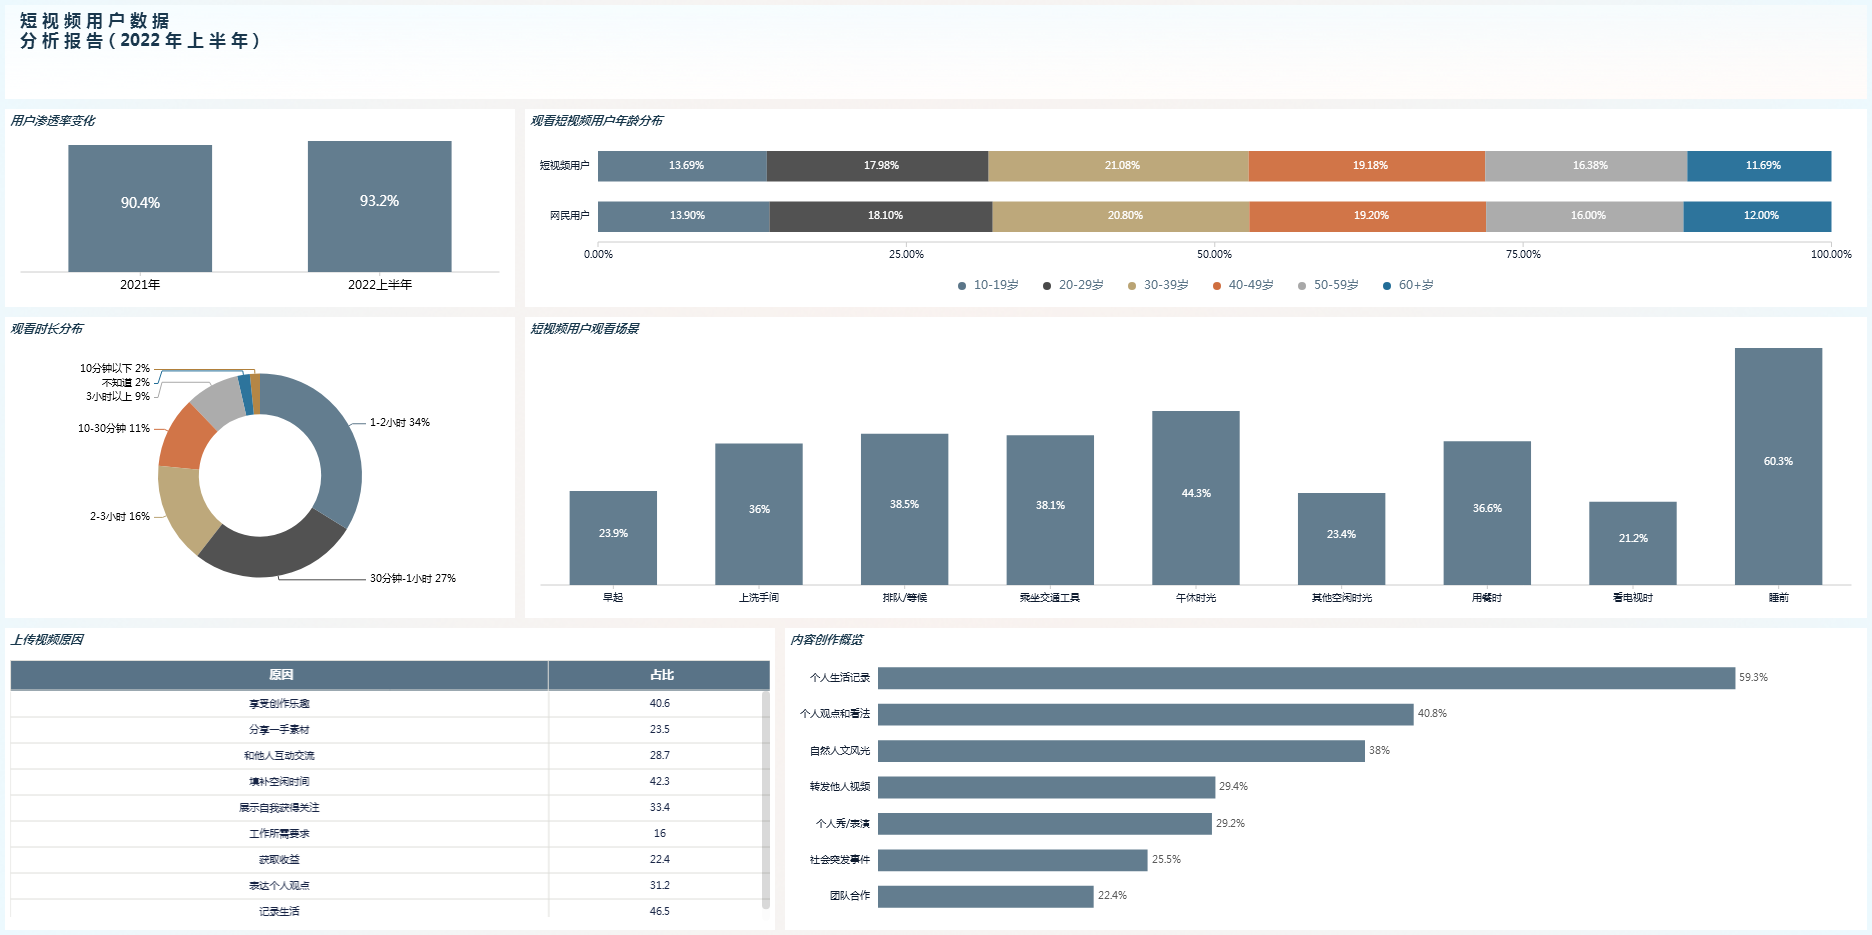1872x935 pixels.
Task: Click the 早起 bar showing 23.9%
Action: (613, 537)
